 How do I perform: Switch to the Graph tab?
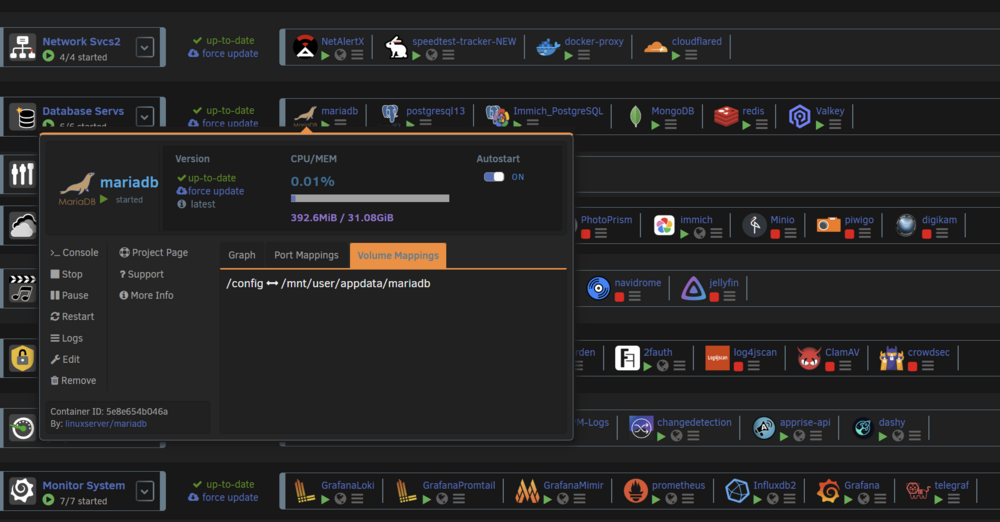(x=242, y=255)
